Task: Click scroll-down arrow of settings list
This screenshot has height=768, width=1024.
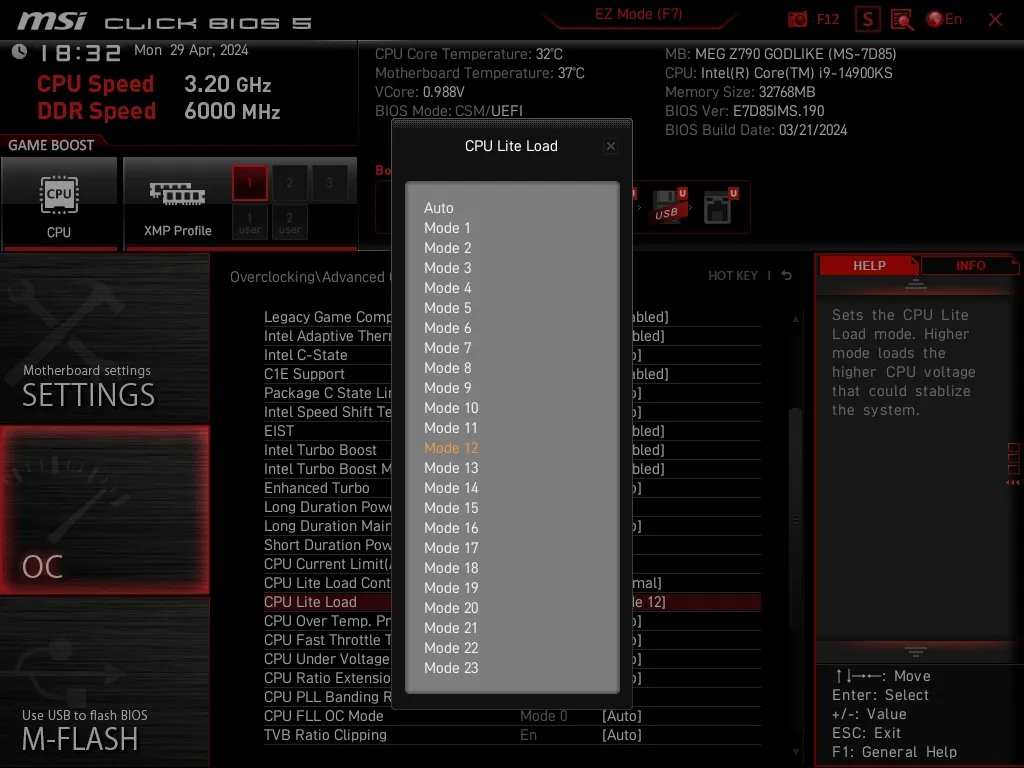Action: tap(795, 752)
